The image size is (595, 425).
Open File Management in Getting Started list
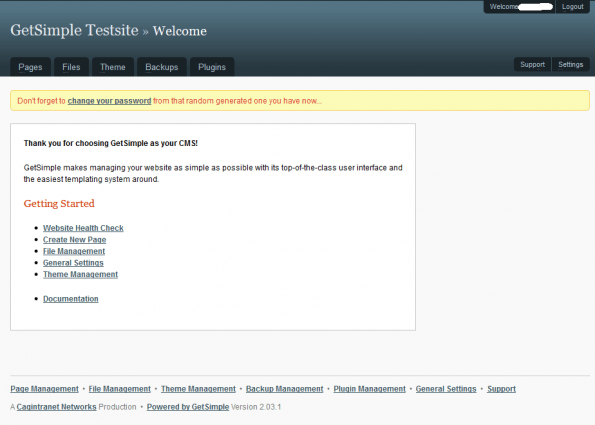(74, 251)
